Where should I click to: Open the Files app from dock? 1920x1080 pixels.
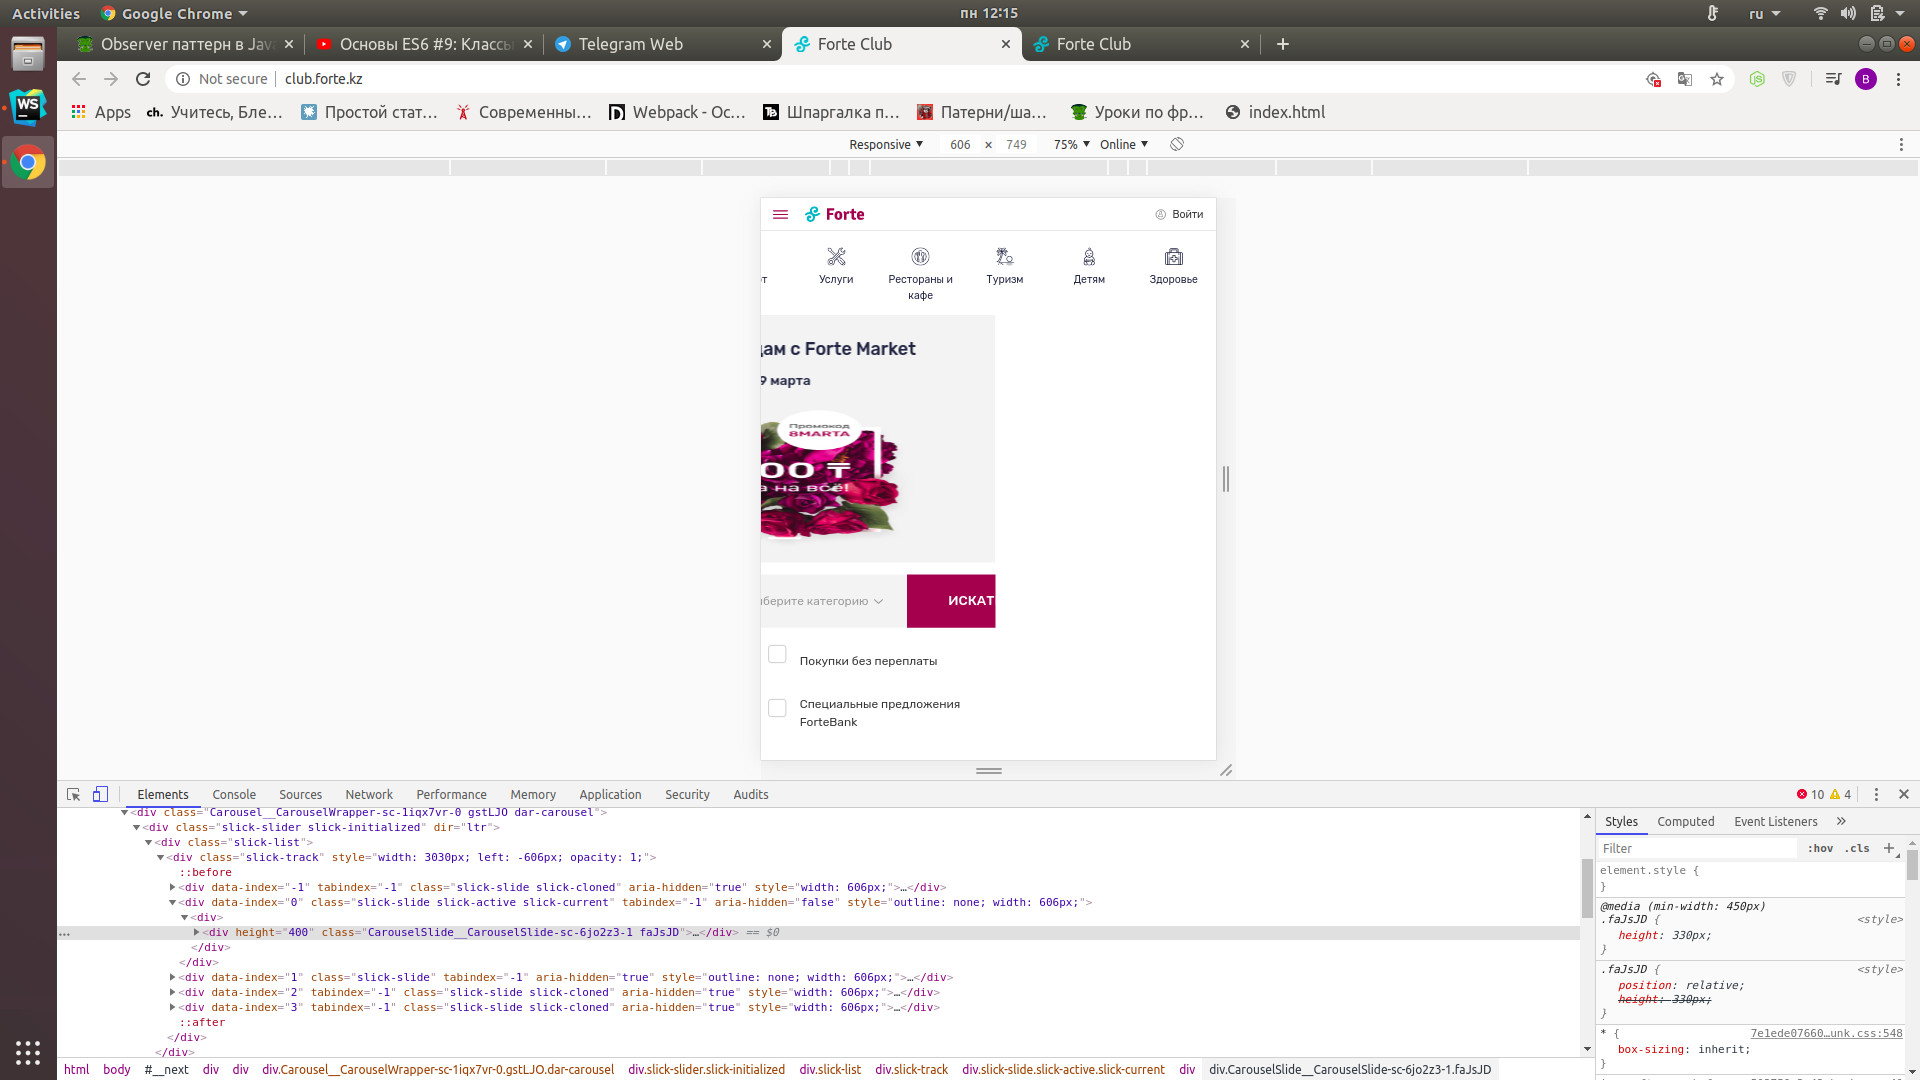(28, 52)
